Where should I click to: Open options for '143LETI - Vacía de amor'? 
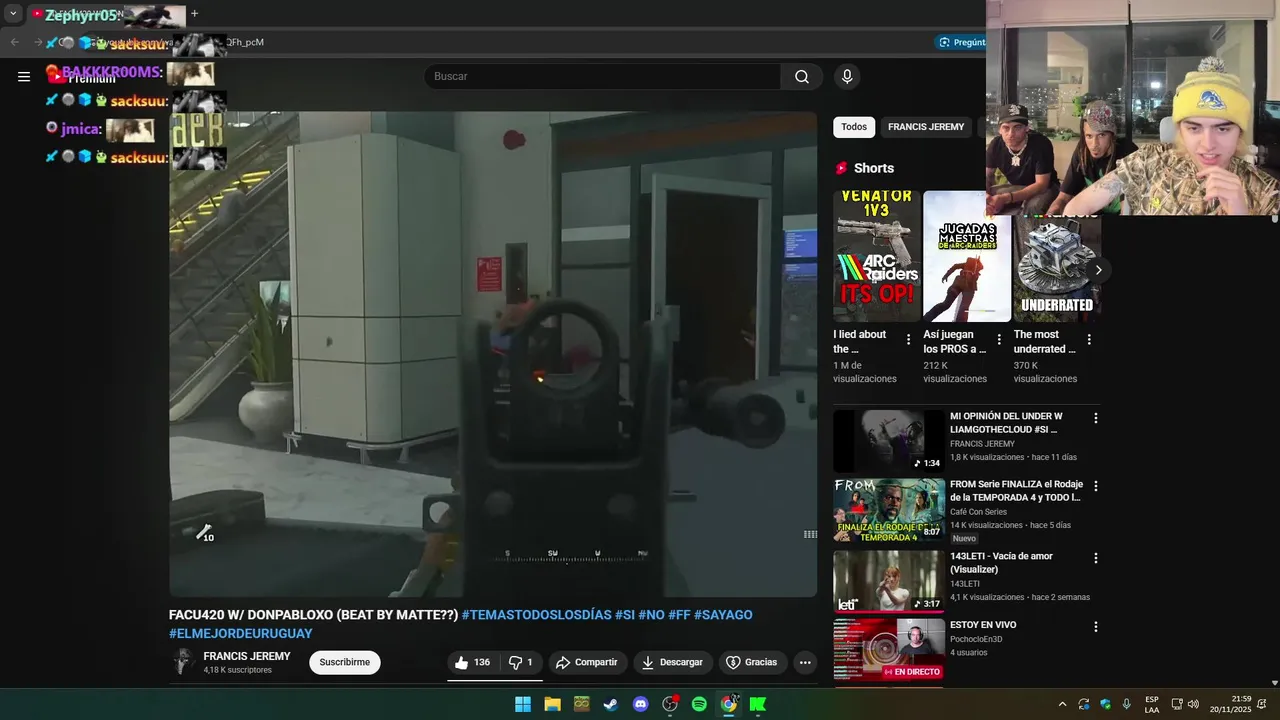[x=1095, y=558]
